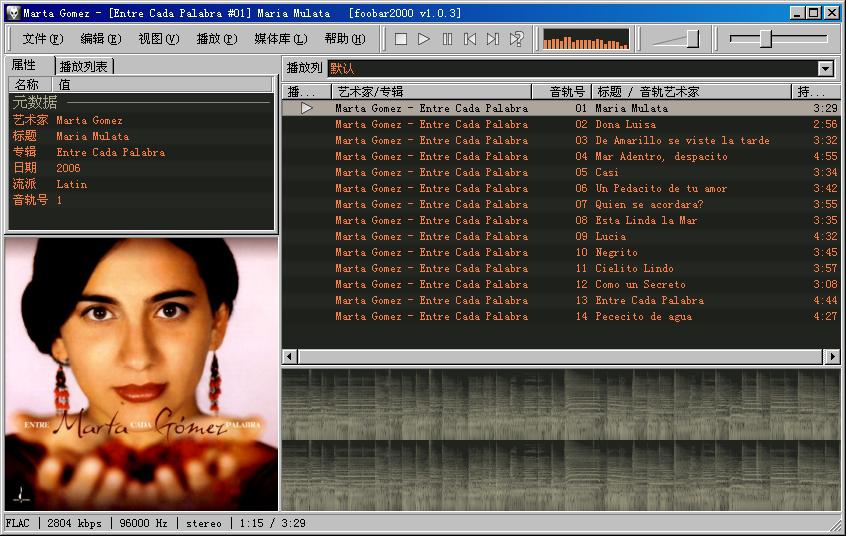
Task: Select track 12 Como un Secreto
Action: click(561, 284)
